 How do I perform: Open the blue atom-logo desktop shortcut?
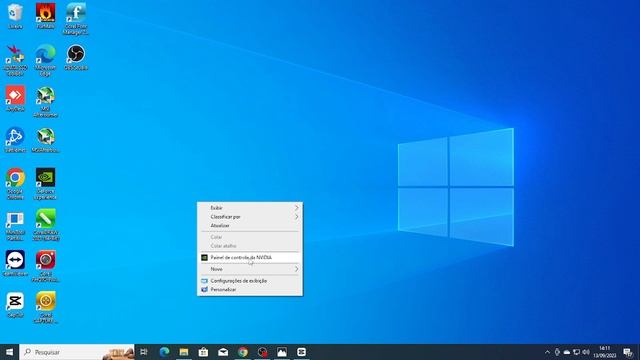15,140
